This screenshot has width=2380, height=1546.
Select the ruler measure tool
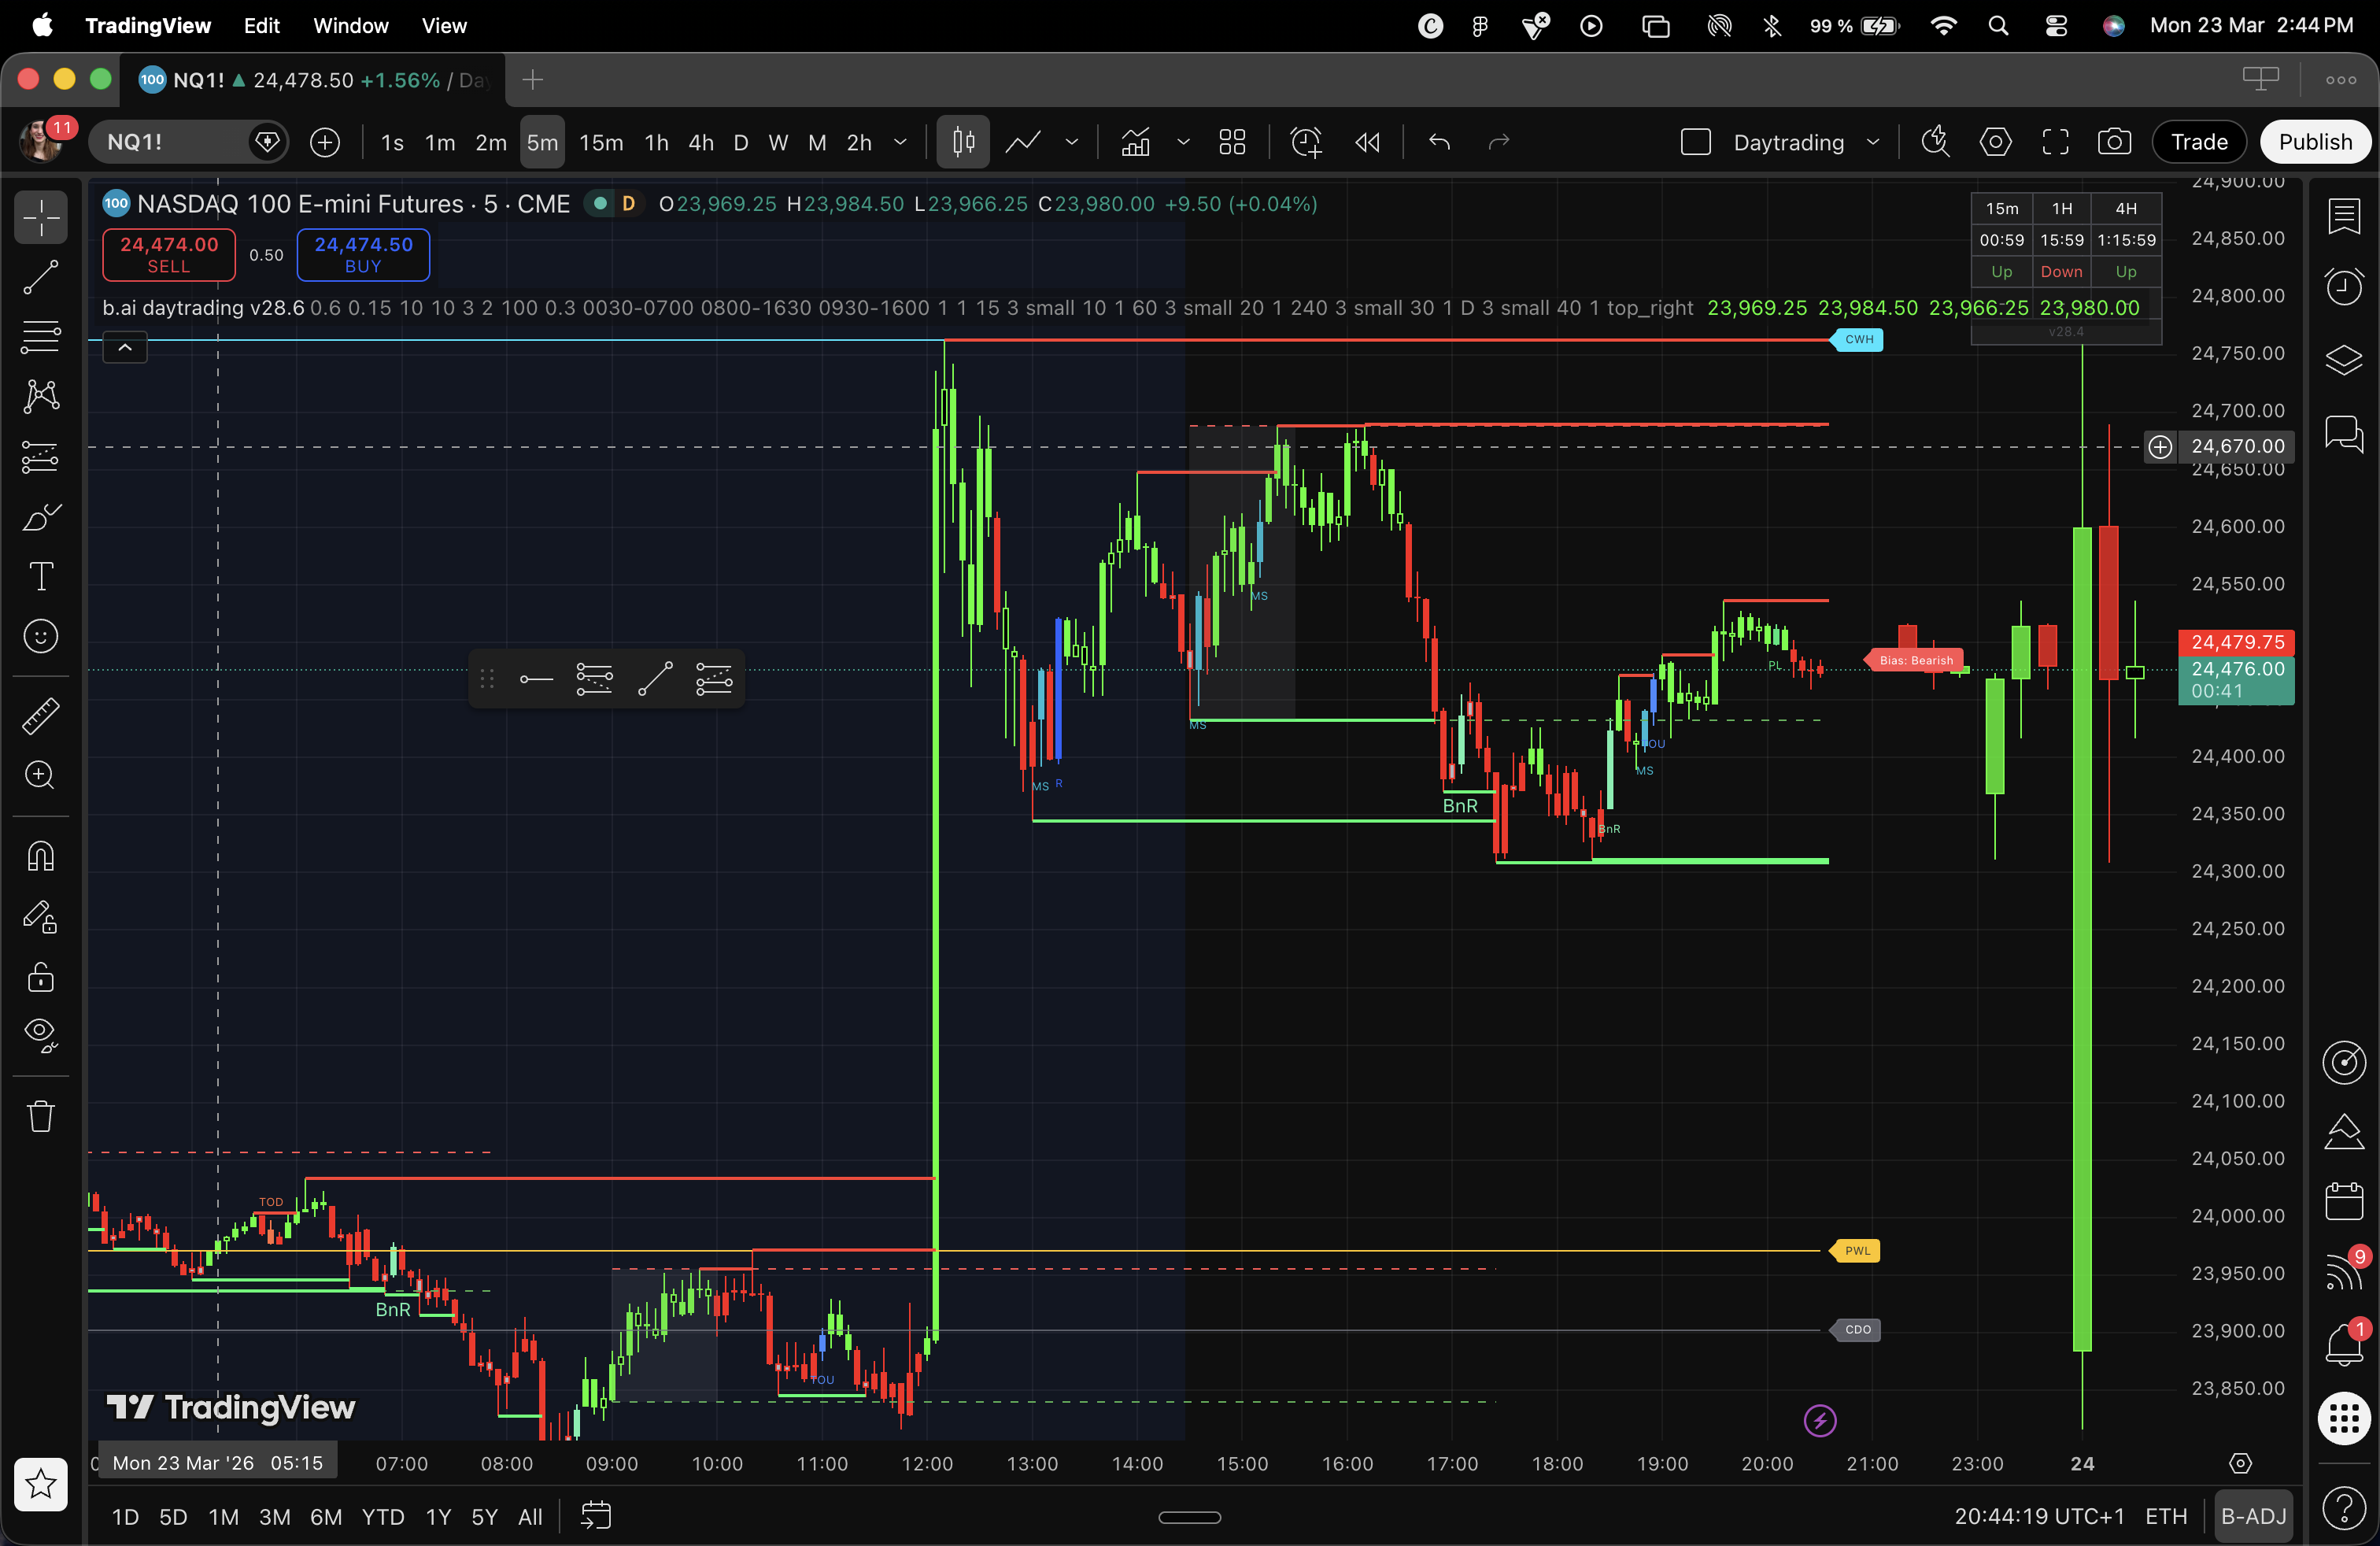41,716
